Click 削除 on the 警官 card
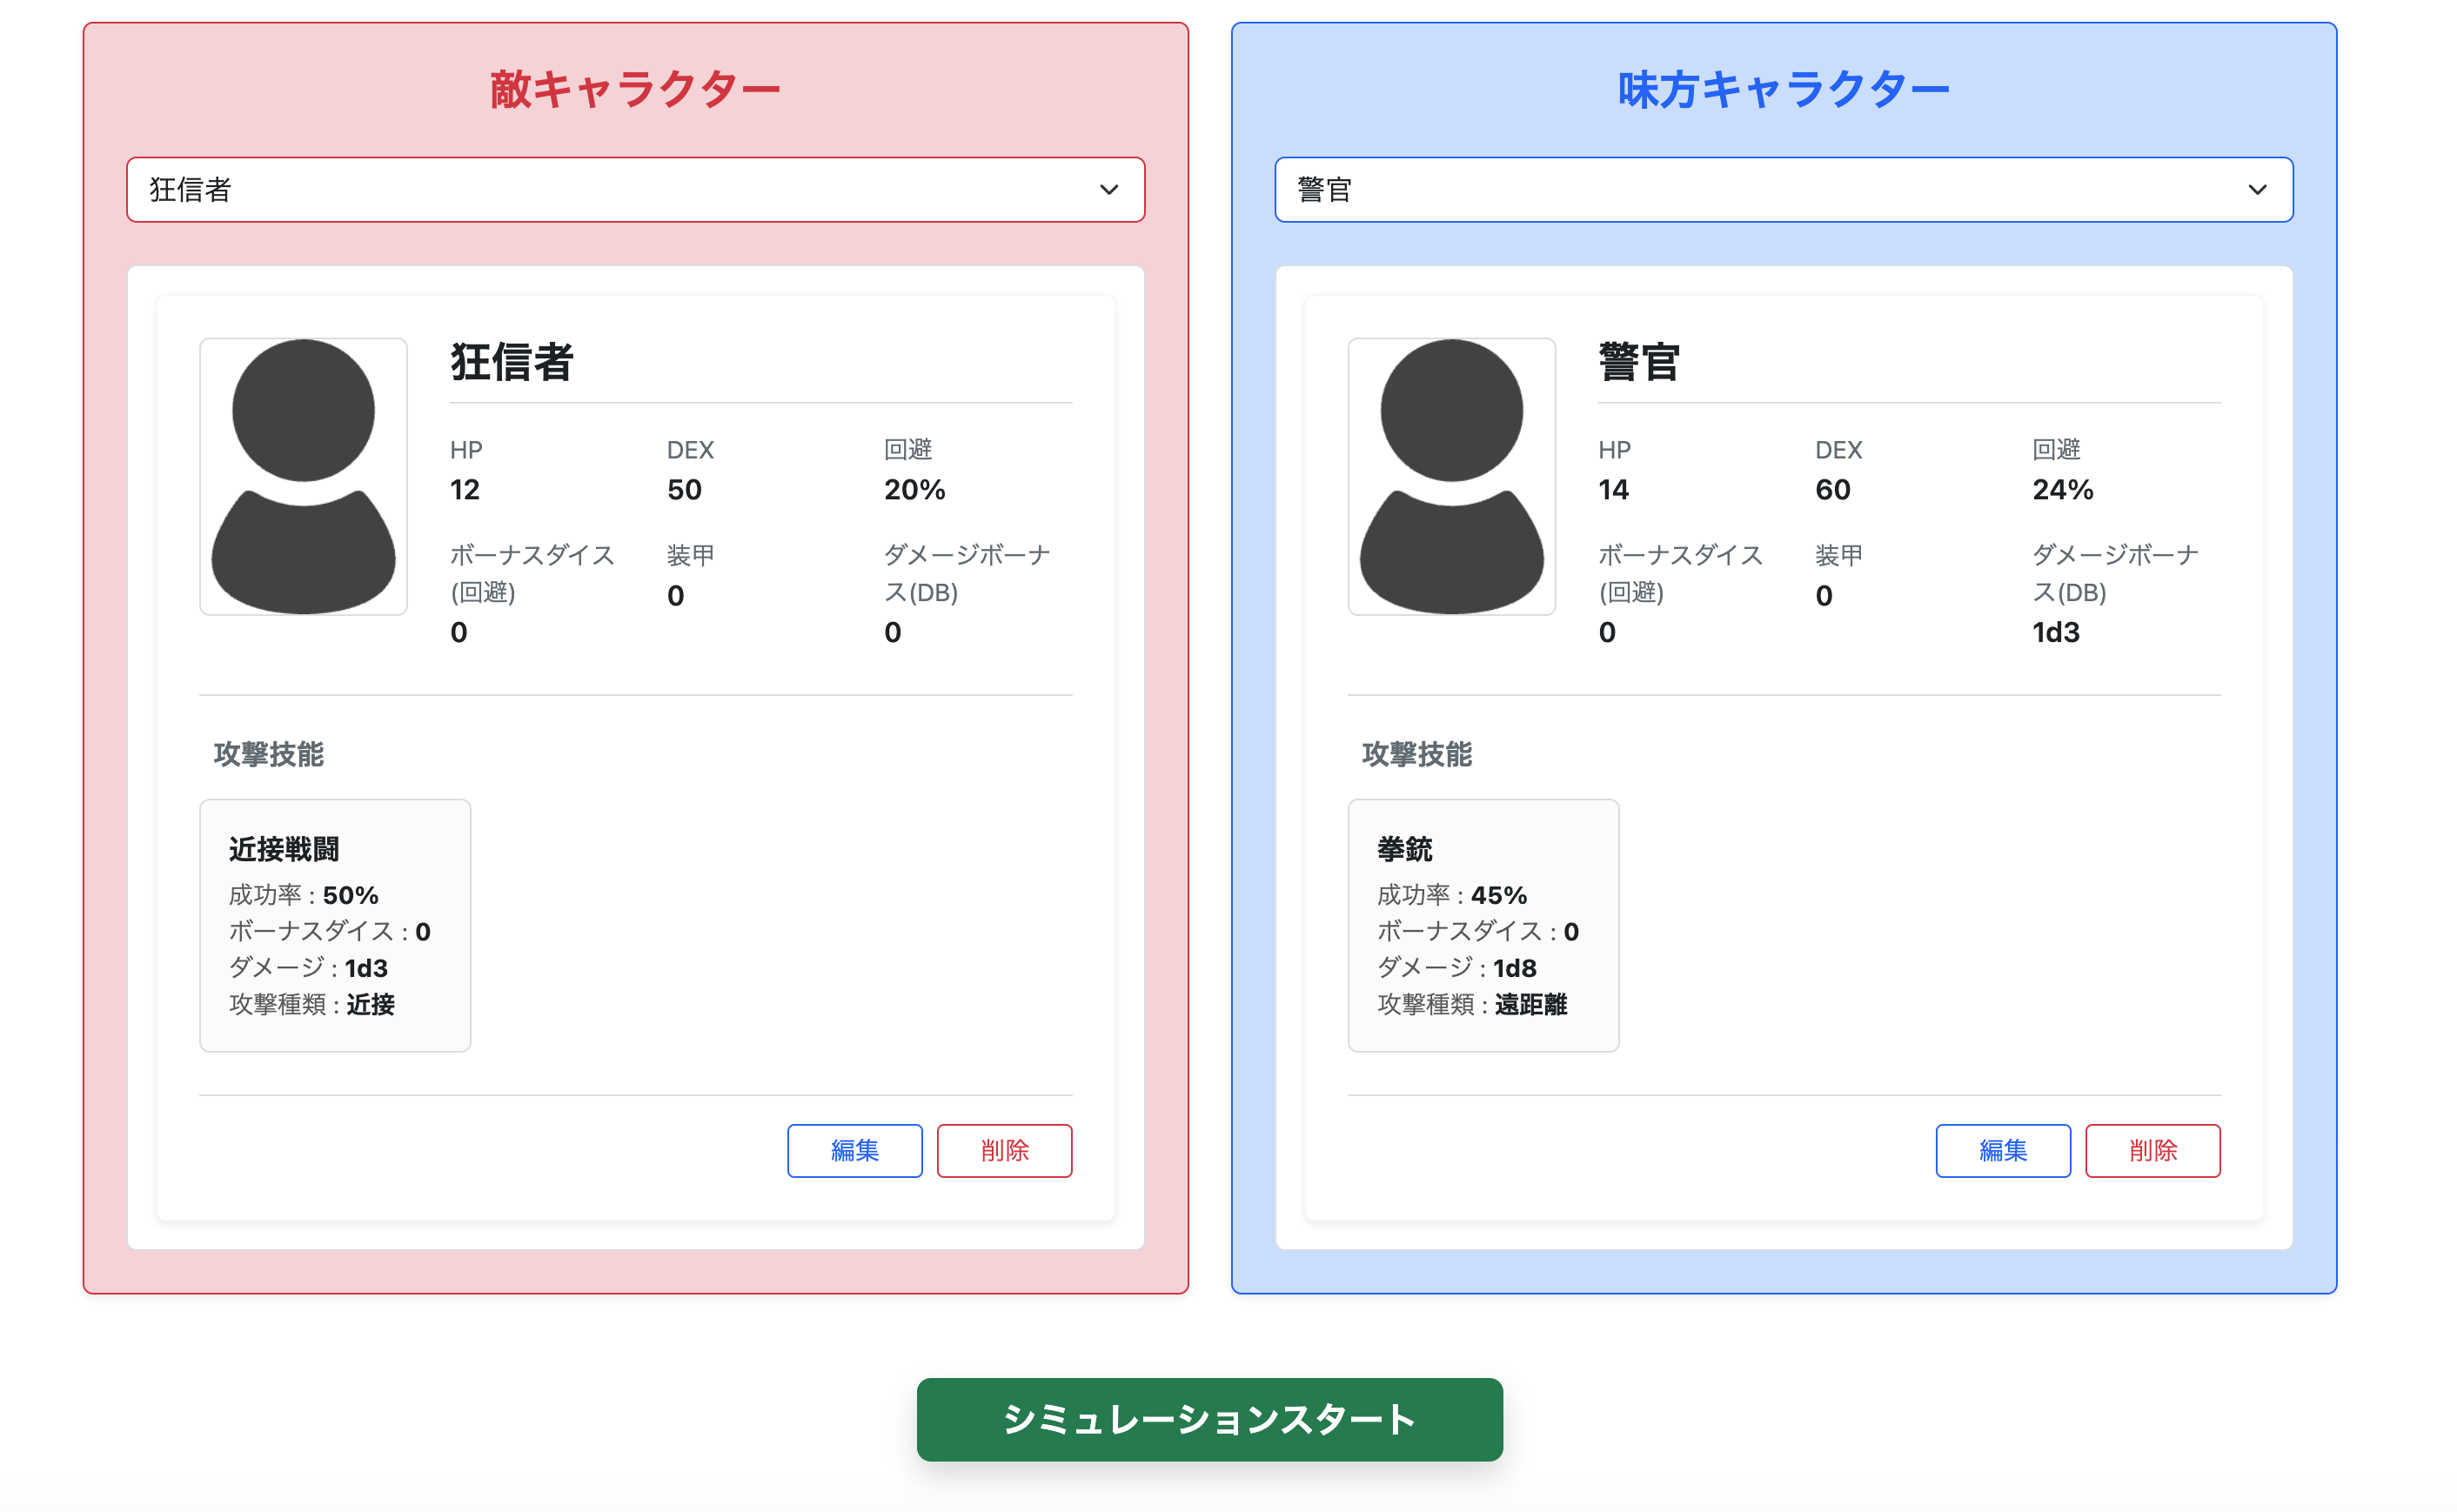Viewport: 2457px width, 1512px height. [x=2152, y=1150]
